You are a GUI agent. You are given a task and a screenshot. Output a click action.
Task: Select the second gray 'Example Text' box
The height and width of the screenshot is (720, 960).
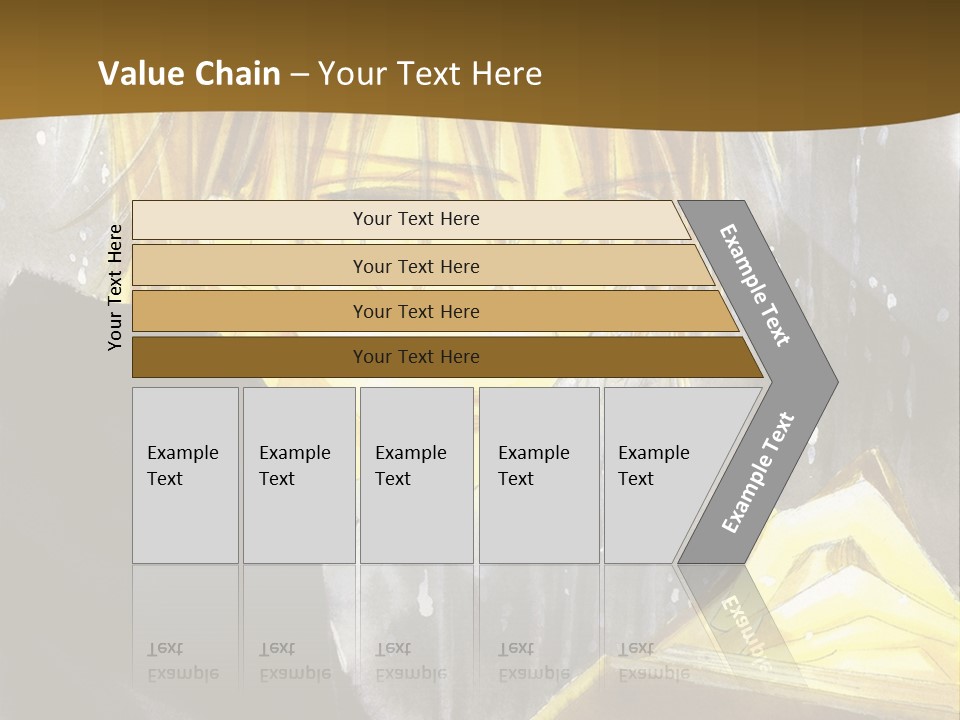(x=299, y=475)
